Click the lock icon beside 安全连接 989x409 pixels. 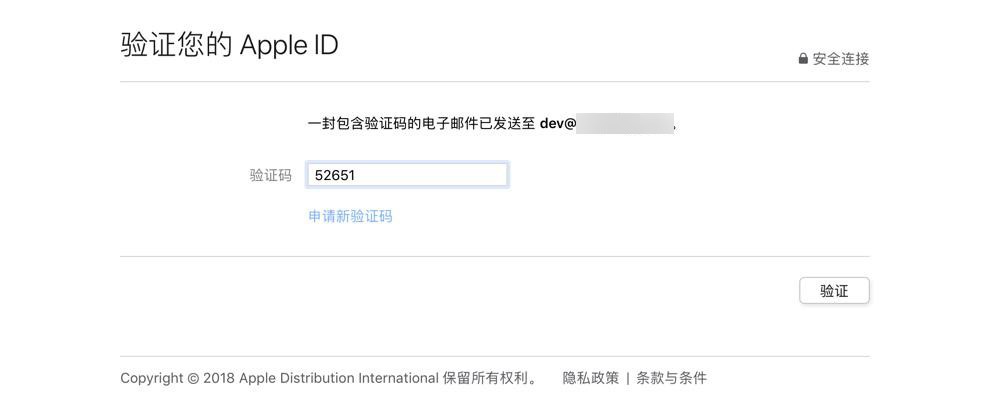click(803, 59)
